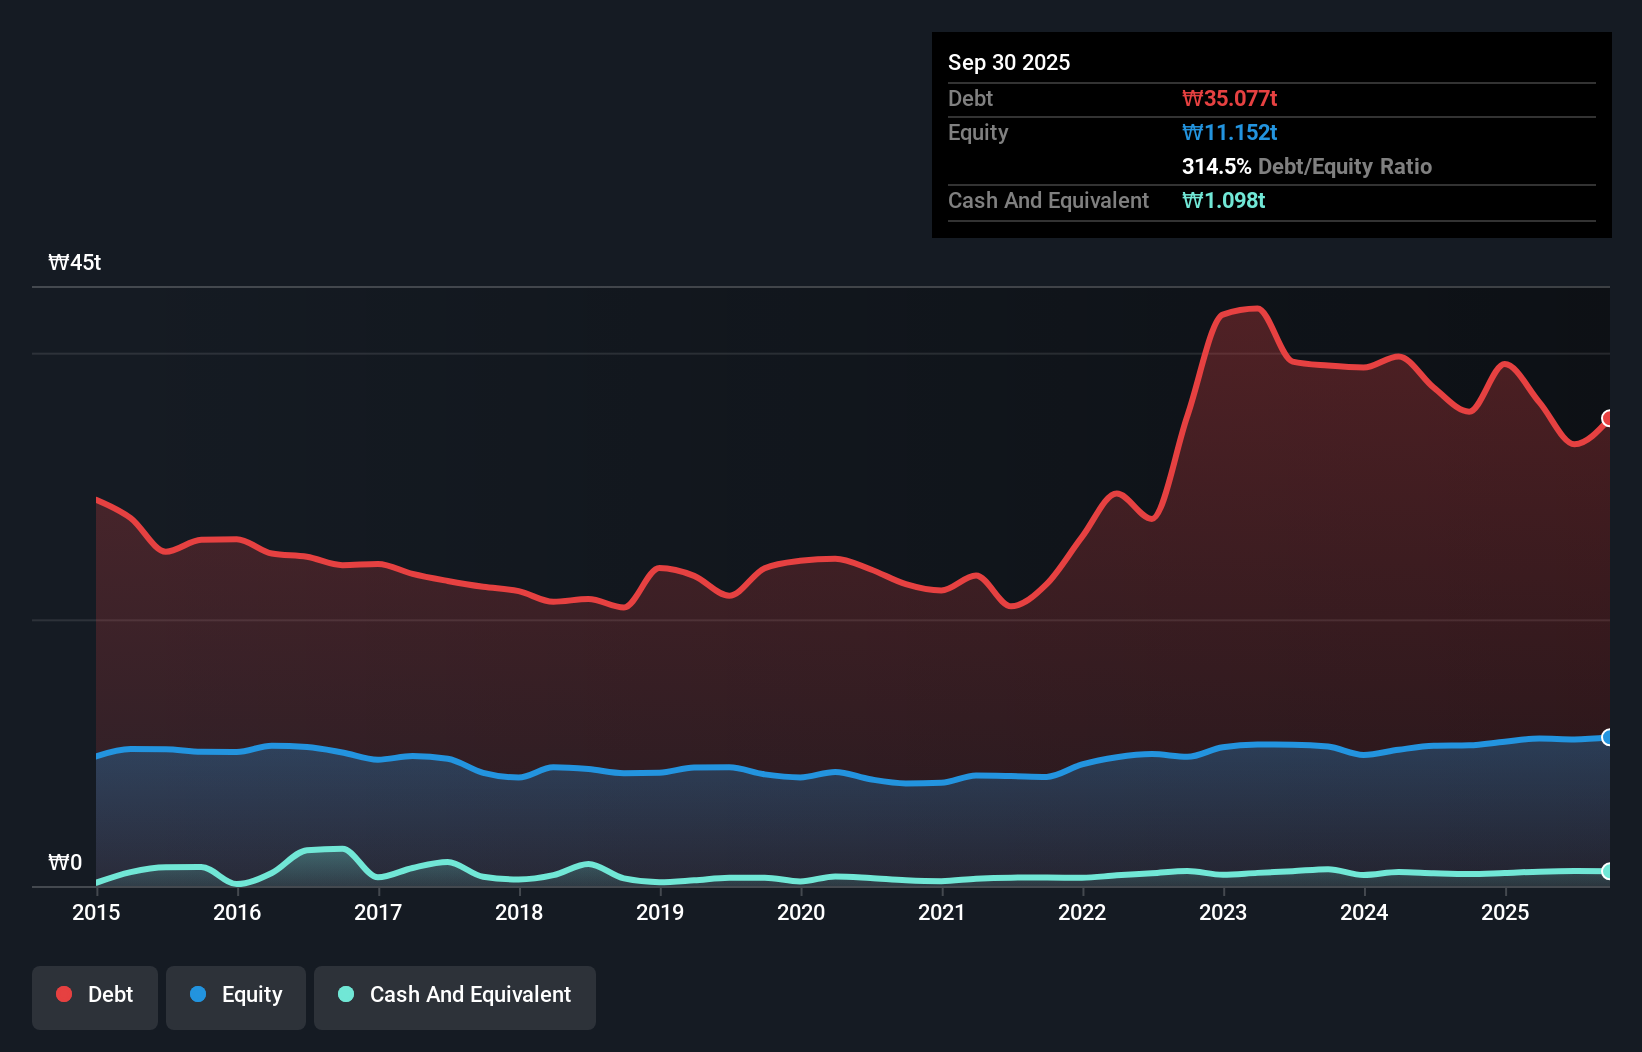Click the 2017 x-axis label
Screen dimensions: 1642x1052
378,912
